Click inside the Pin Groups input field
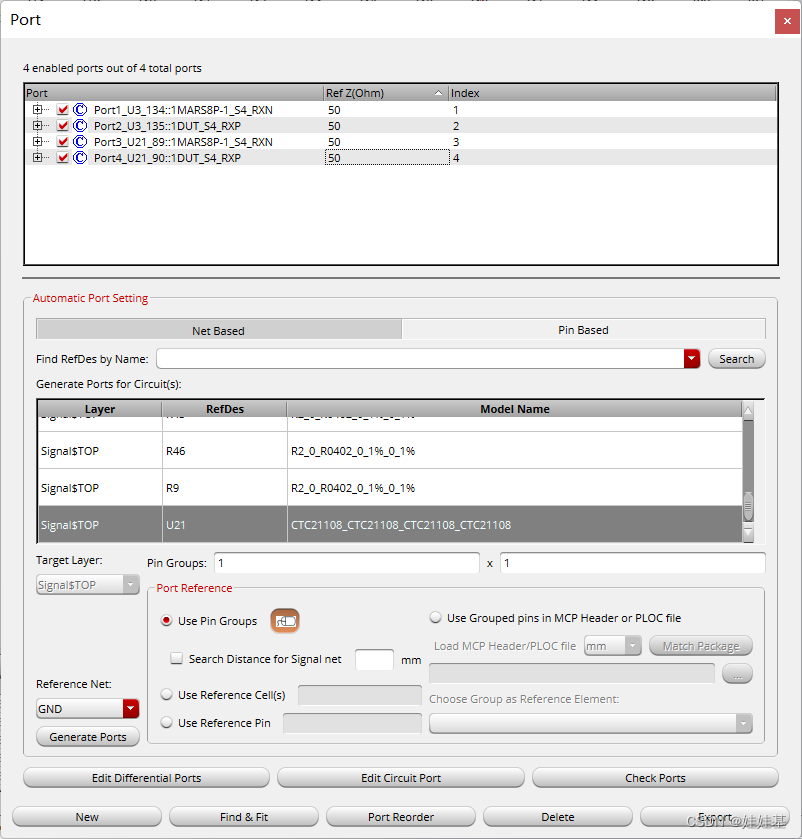 [347, 563]
